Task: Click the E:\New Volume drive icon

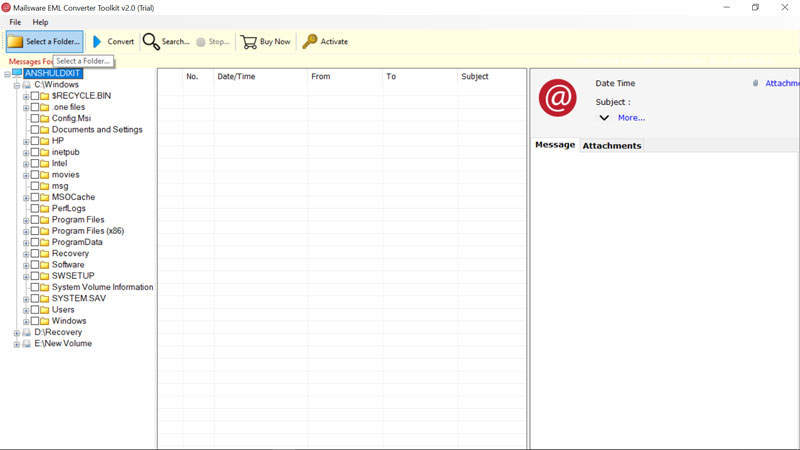Action: 27,344
